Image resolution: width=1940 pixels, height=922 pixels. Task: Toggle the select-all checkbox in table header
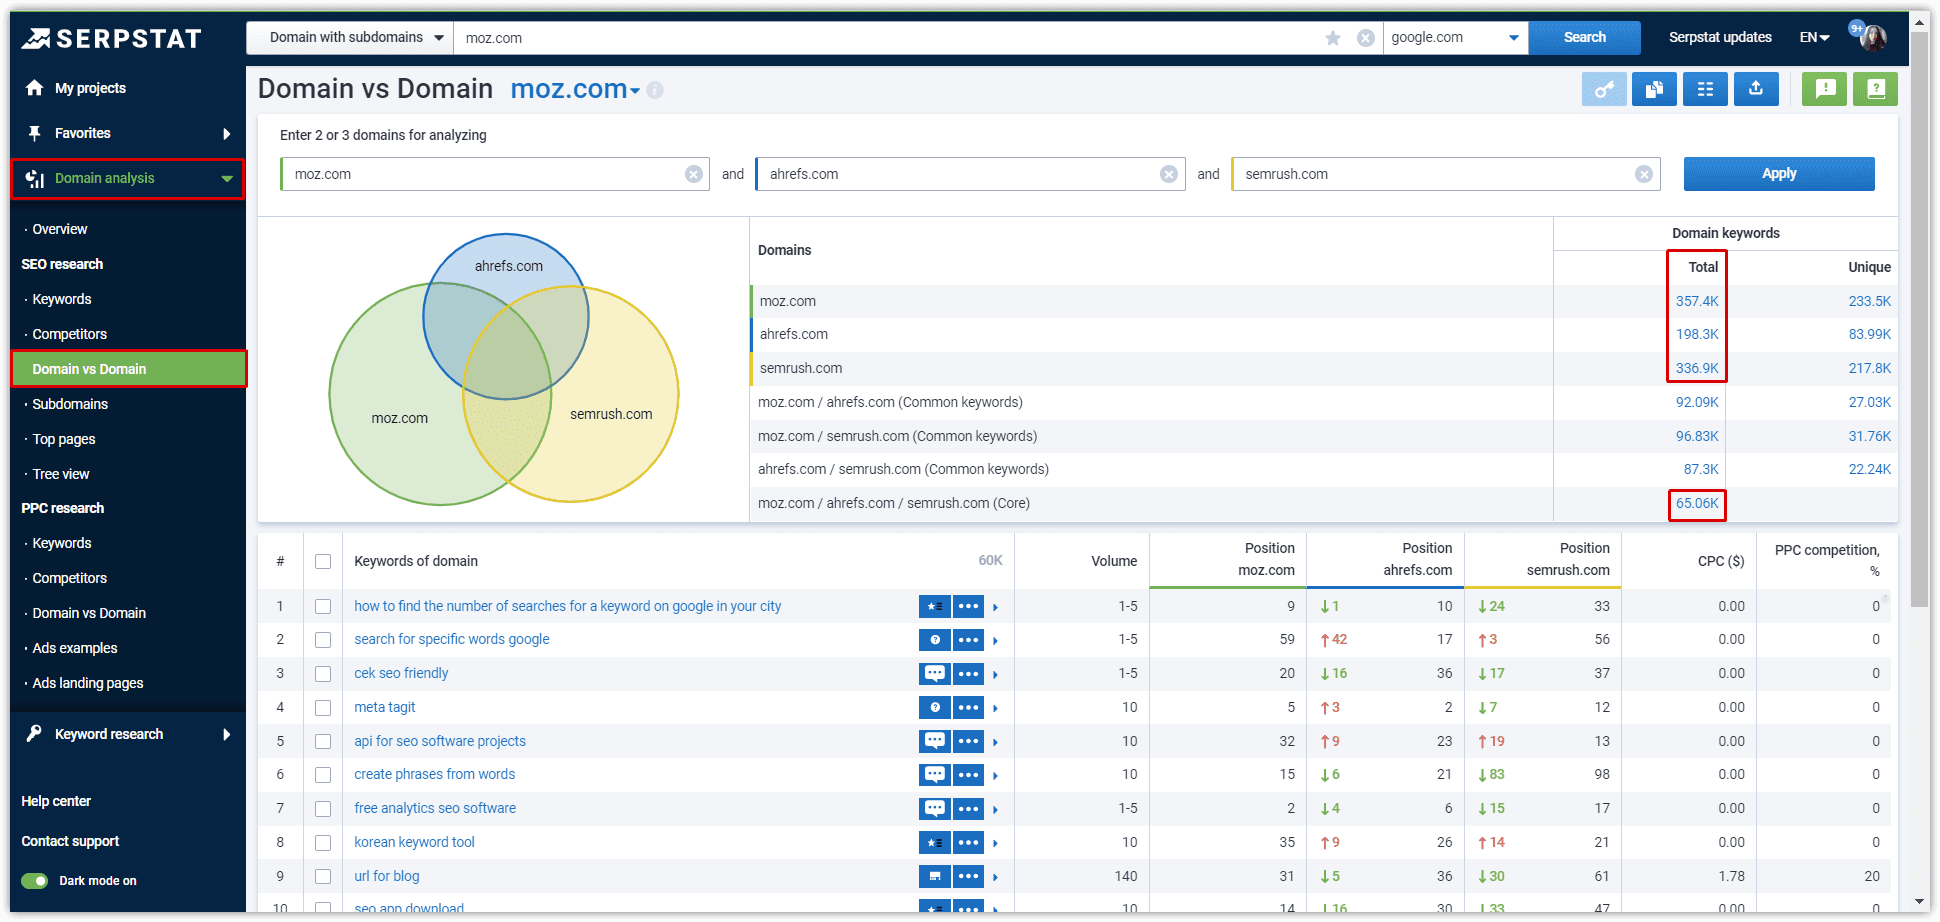323,561
